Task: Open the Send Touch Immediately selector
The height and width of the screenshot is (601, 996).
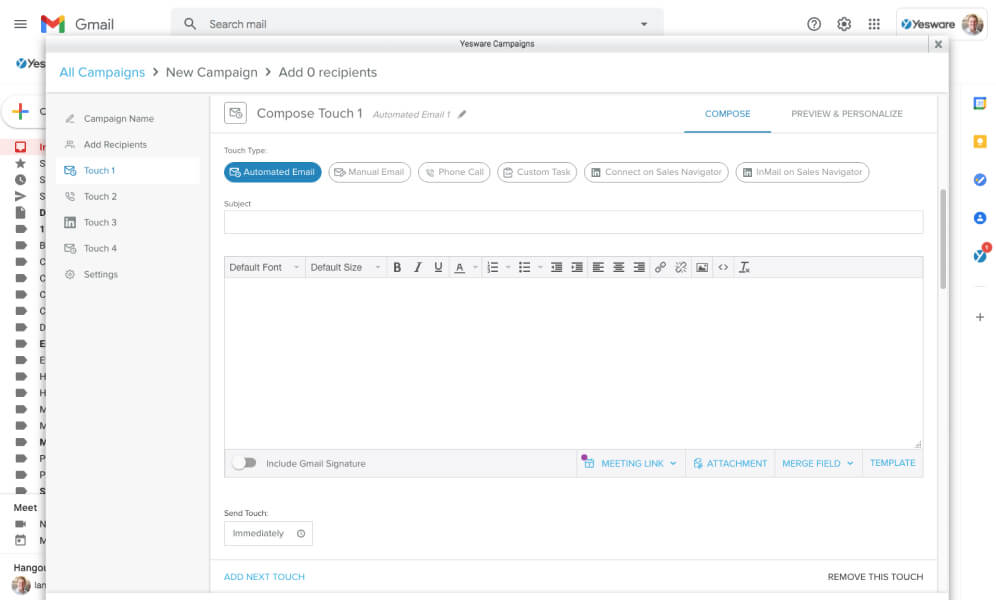Action: tap(268, 534)
